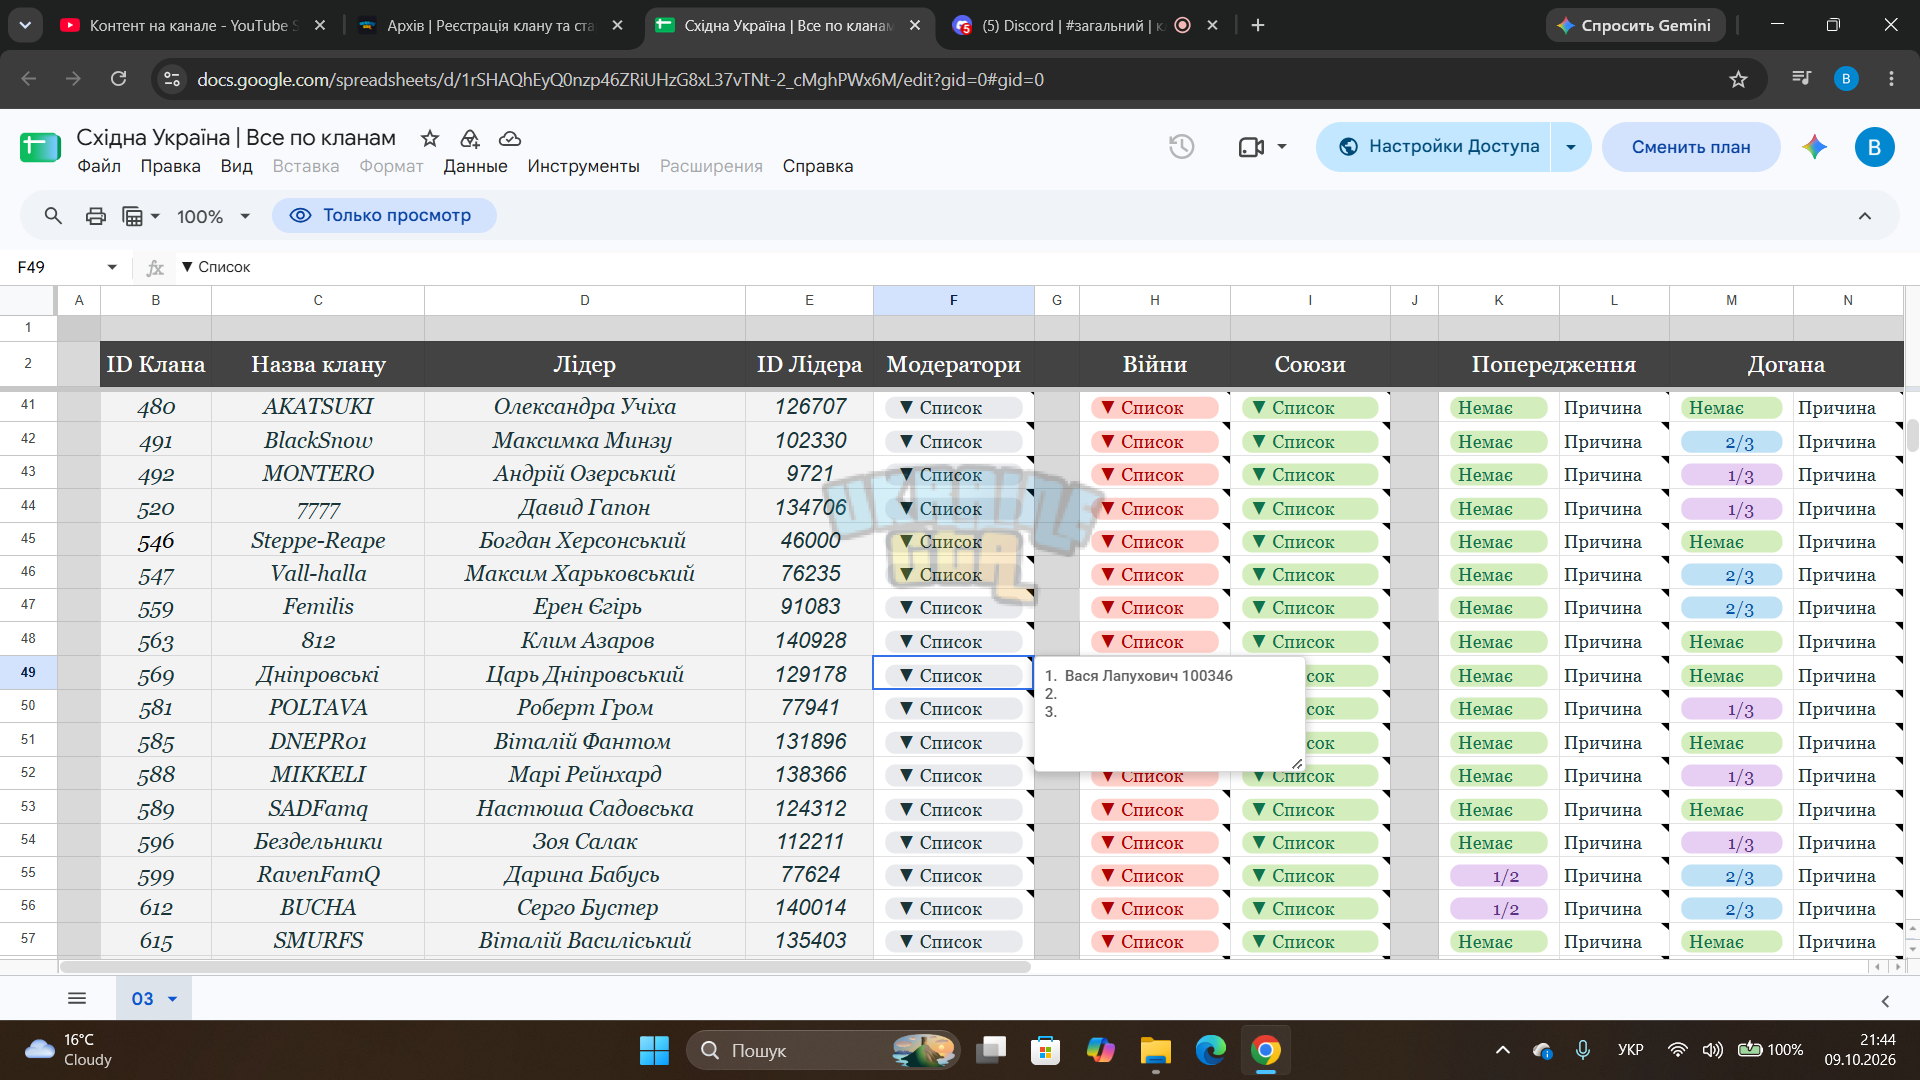Click the Спросить Gemini button
Viewport: 1920px width, 1080px height.
[x=1635, y=26]
